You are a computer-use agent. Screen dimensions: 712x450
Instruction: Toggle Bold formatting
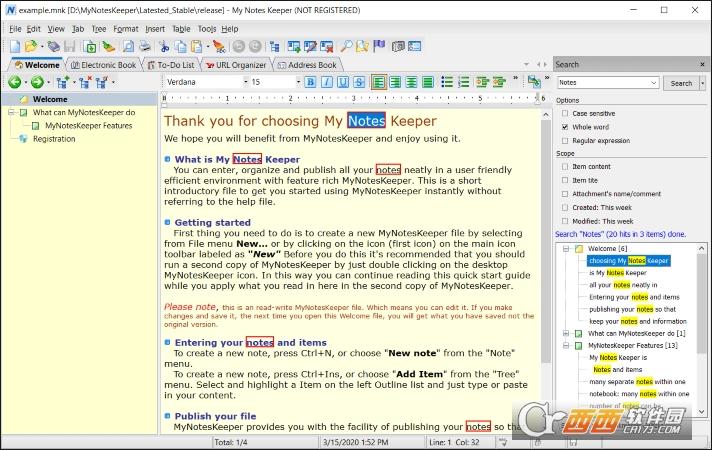pyautogui.click(x=311, y=82)
